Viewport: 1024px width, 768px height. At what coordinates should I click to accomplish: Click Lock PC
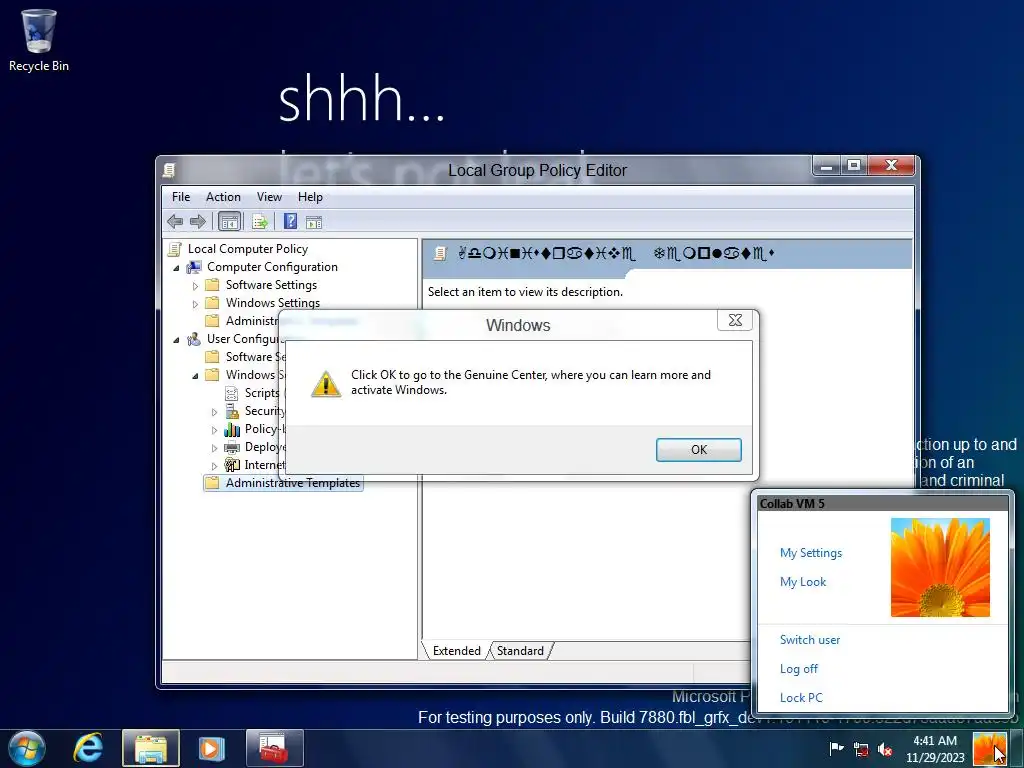pyautogui.click(x=801, y=697)
